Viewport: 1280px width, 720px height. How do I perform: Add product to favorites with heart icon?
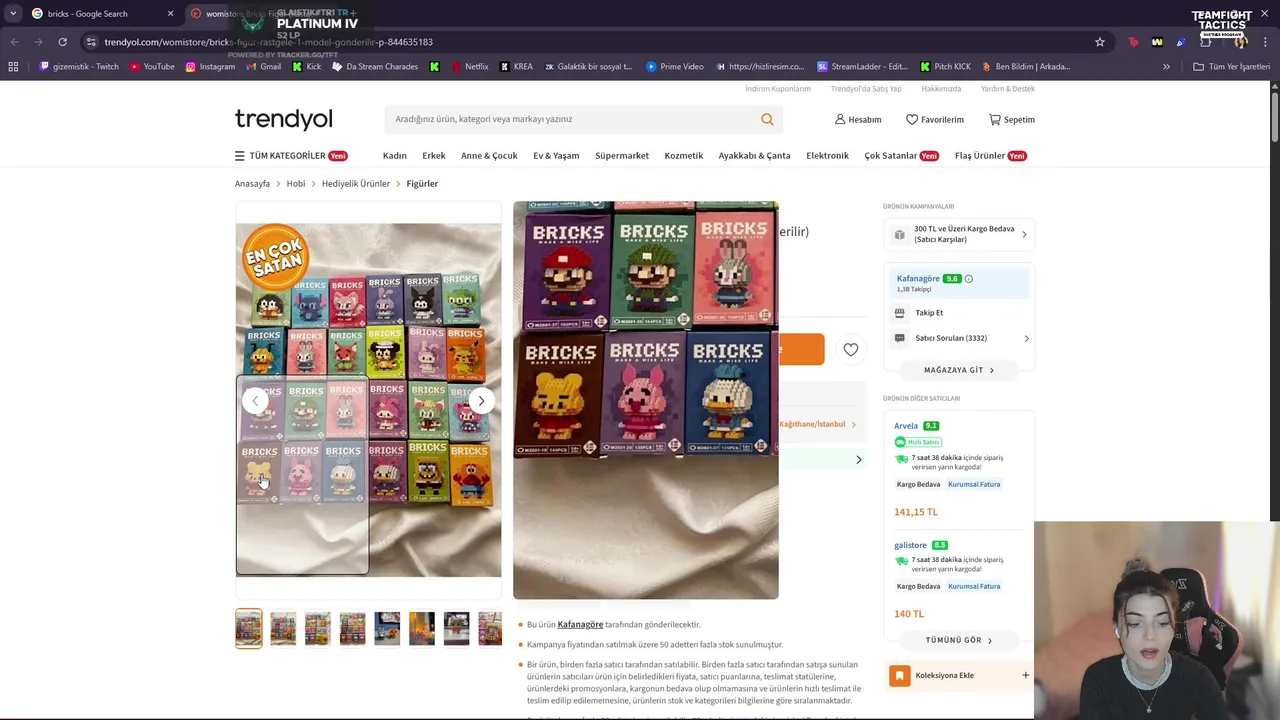click(850, 349)
